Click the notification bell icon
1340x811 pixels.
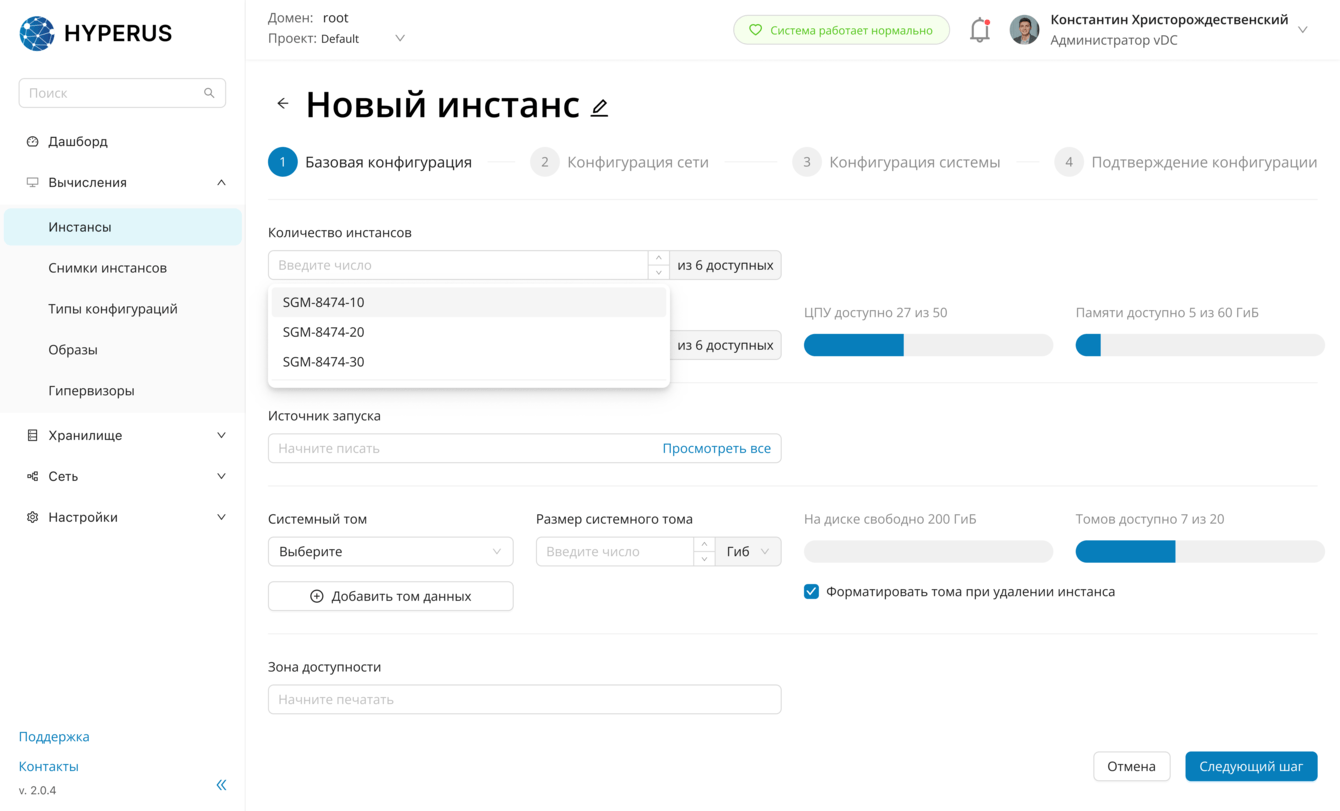[979, 31]
